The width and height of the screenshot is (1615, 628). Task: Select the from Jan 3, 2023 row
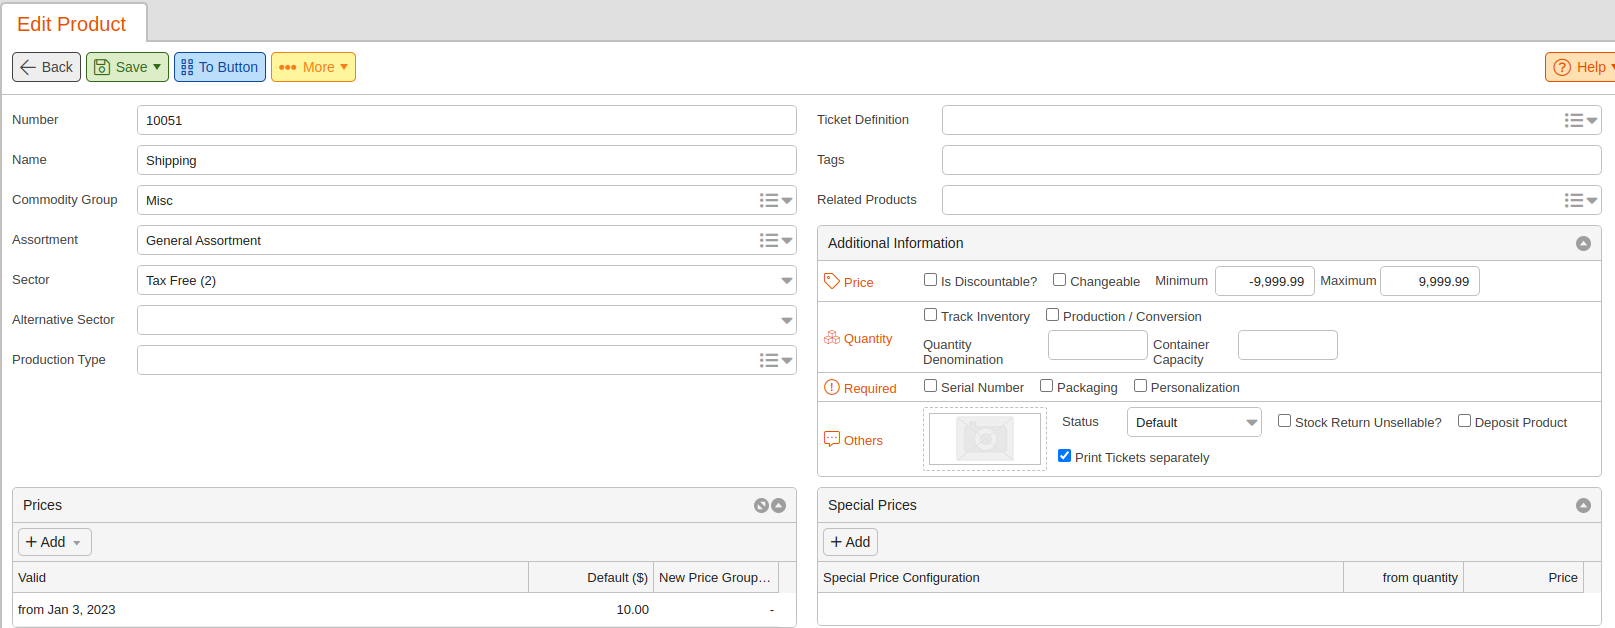(x=397, y=609)
